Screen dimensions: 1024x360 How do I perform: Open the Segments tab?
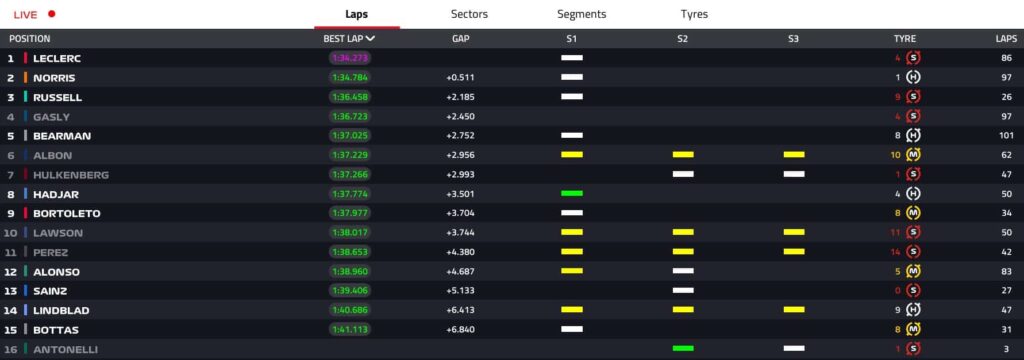pyautogui.click(x=581, y=14)
